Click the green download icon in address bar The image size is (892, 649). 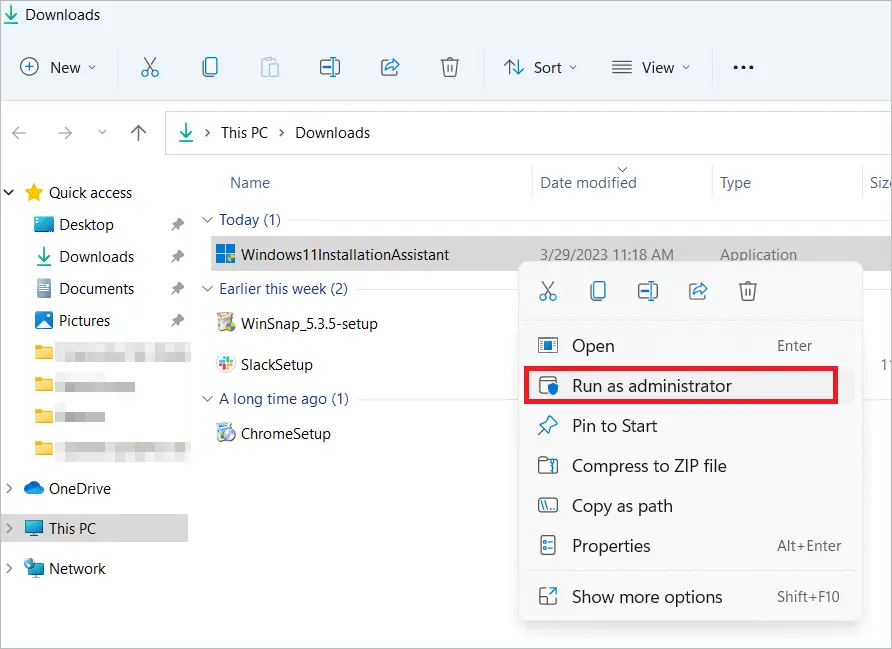pos(185,133)
